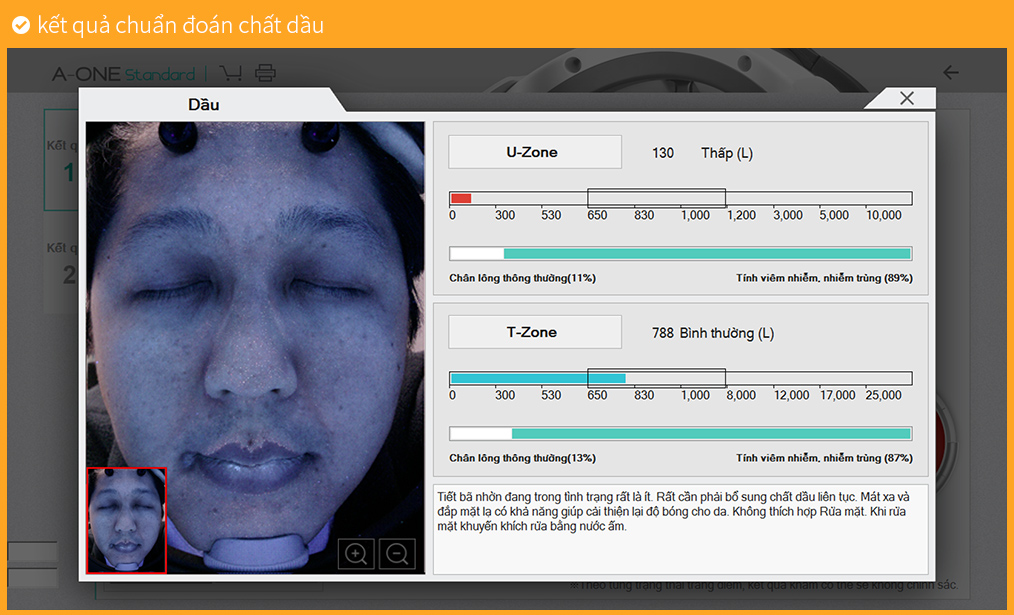This screenshot has width=1014, height=615.
Task: Zoom out of the face image
Action: [398, 553]
